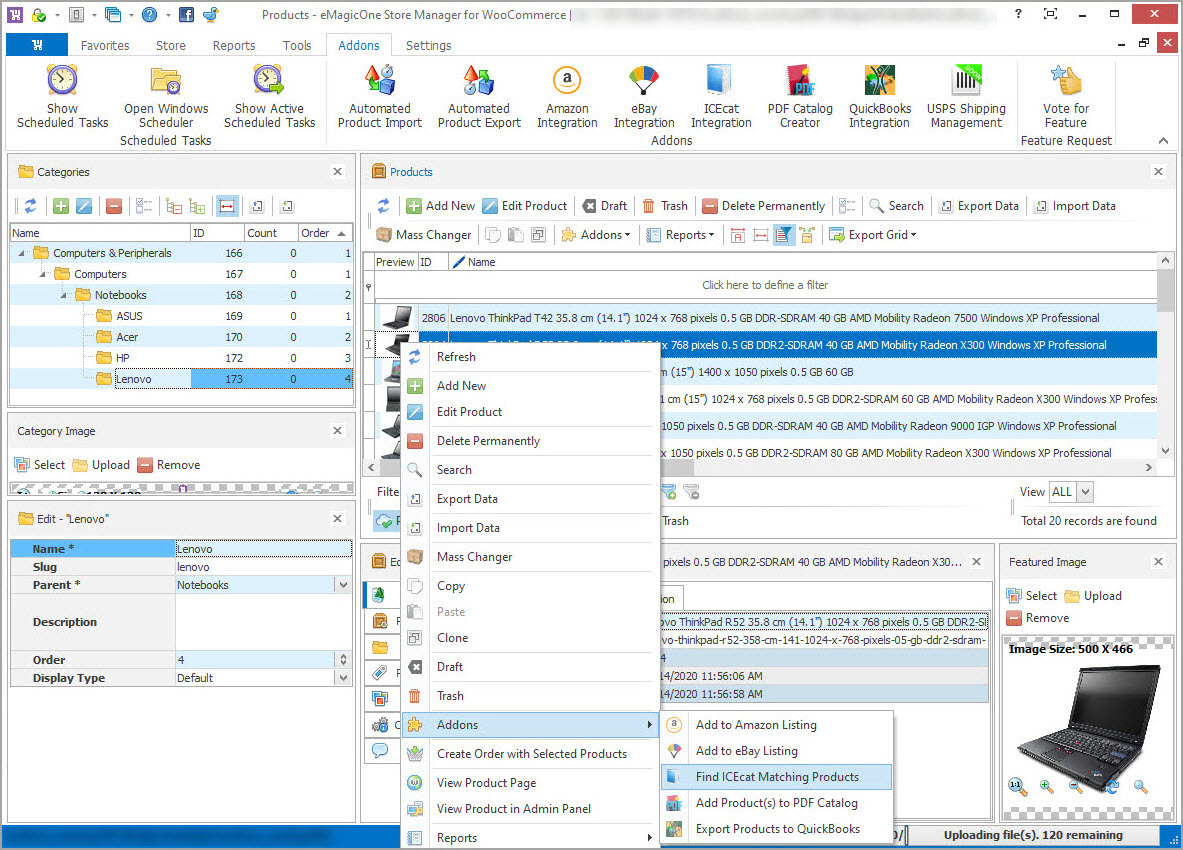Switch to the Reports ribbon tab
Screen dimensions: 1183x850
234,45
